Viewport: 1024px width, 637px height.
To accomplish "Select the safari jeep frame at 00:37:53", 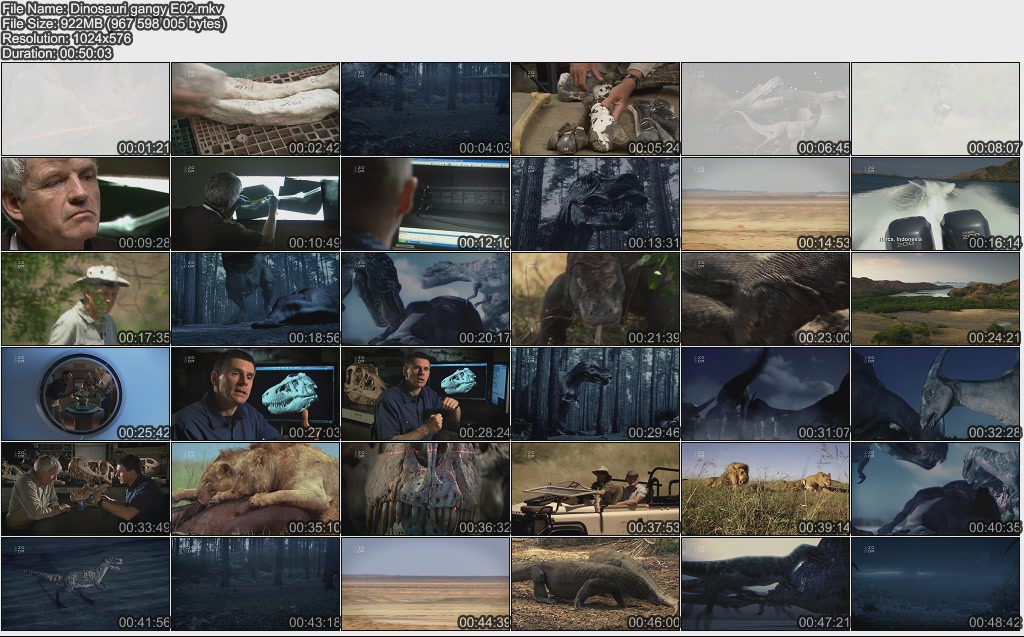I will [x=595, y=489].
